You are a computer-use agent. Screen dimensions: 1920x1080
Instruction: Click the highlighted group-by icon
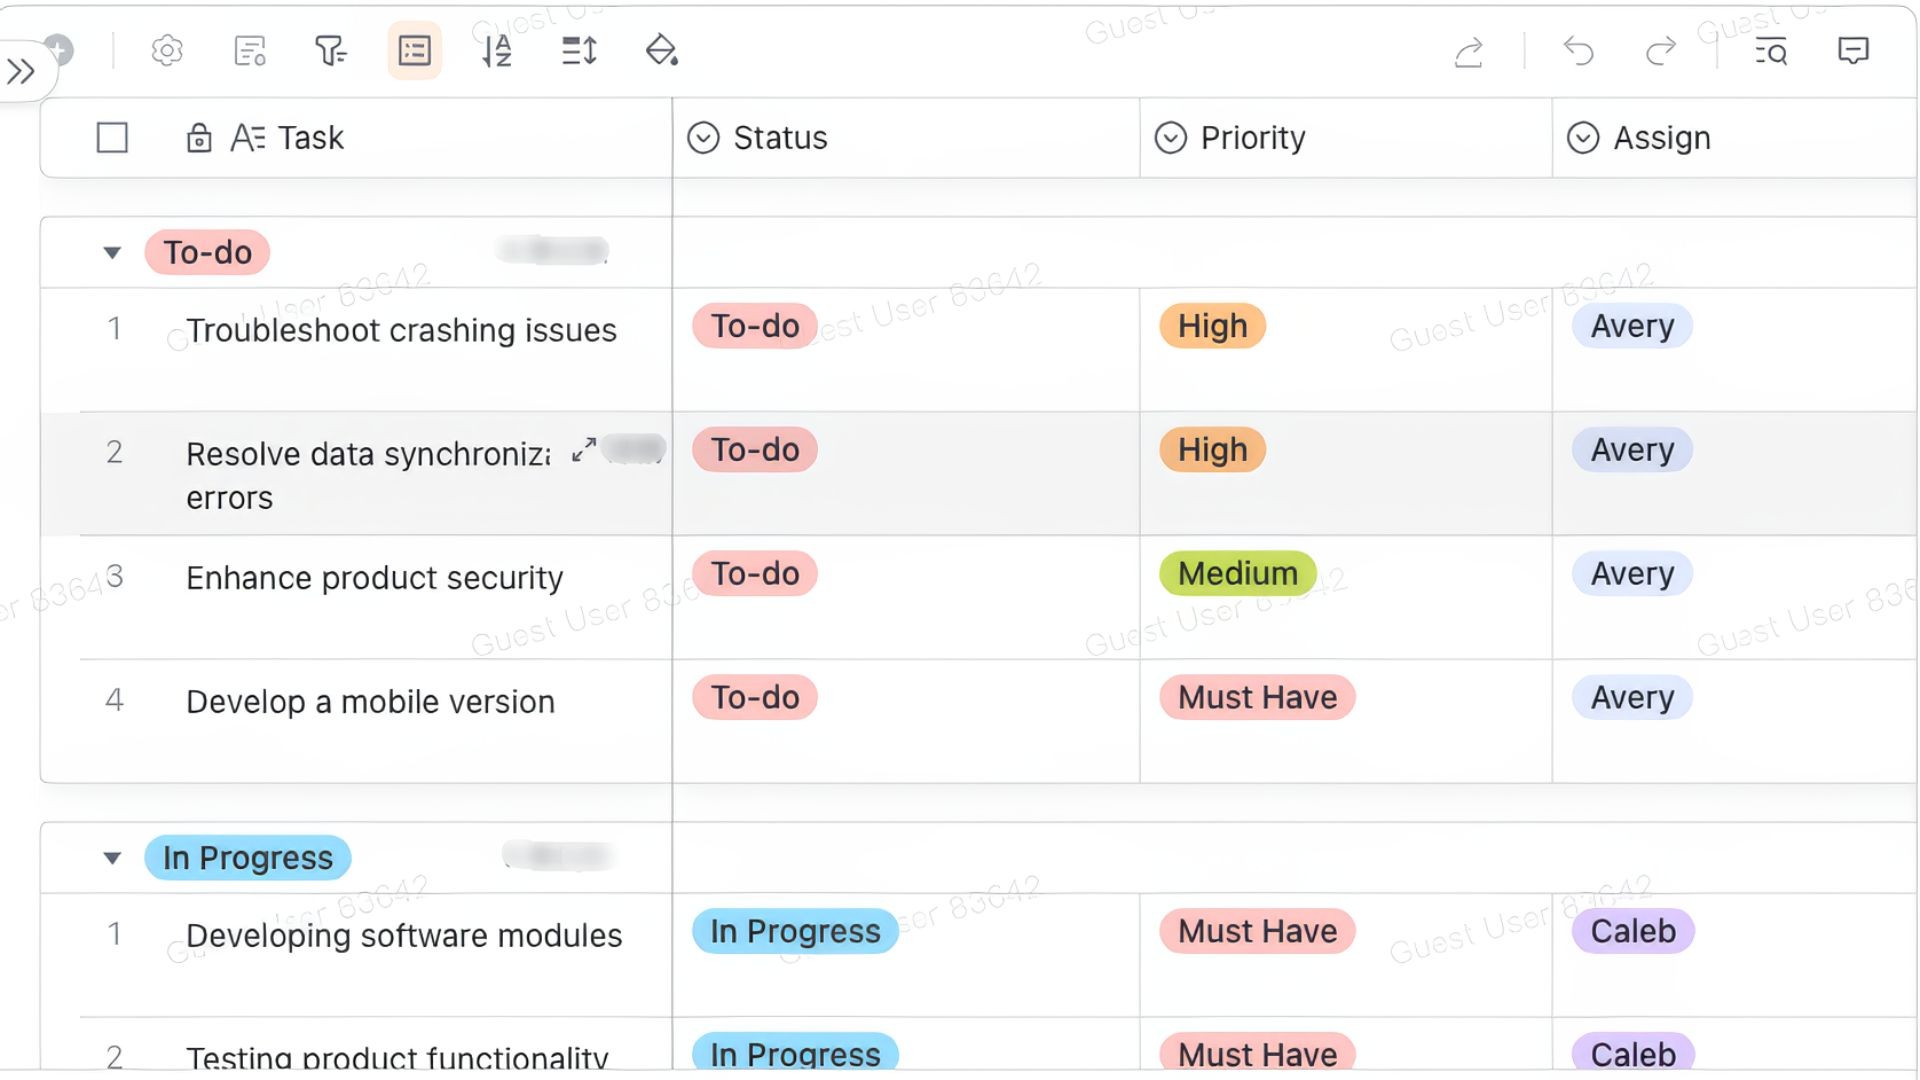[x=414, y=51]
